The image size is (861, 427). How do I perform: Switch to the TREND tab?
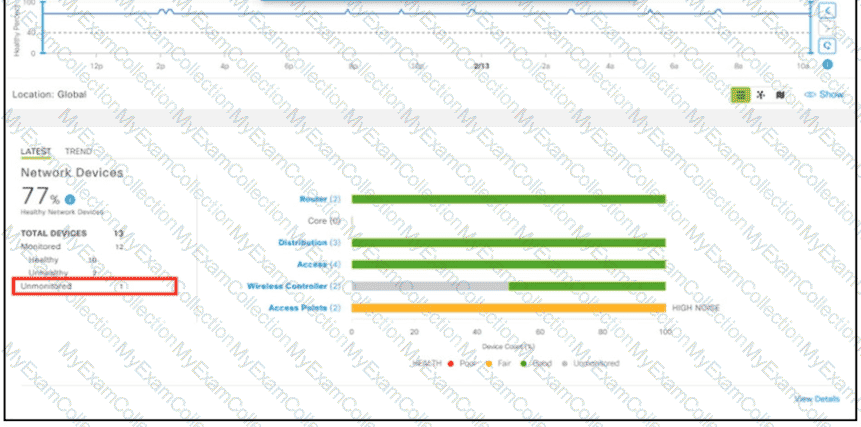(78, 152)
